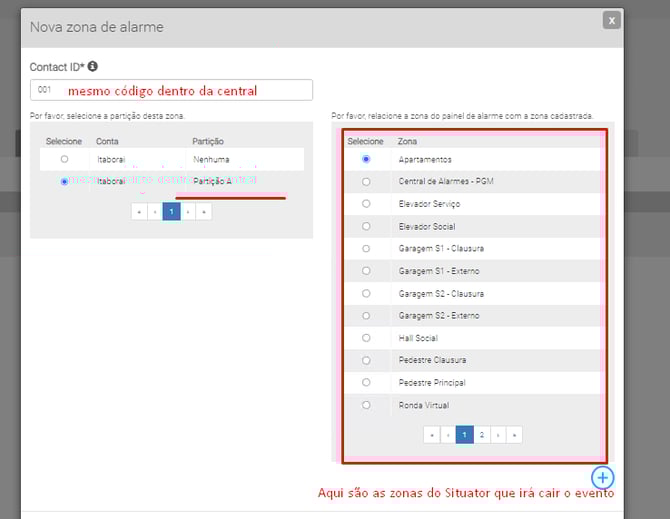
Task: Select Elevador Social zone radio button
Action: tap(366, 226)
